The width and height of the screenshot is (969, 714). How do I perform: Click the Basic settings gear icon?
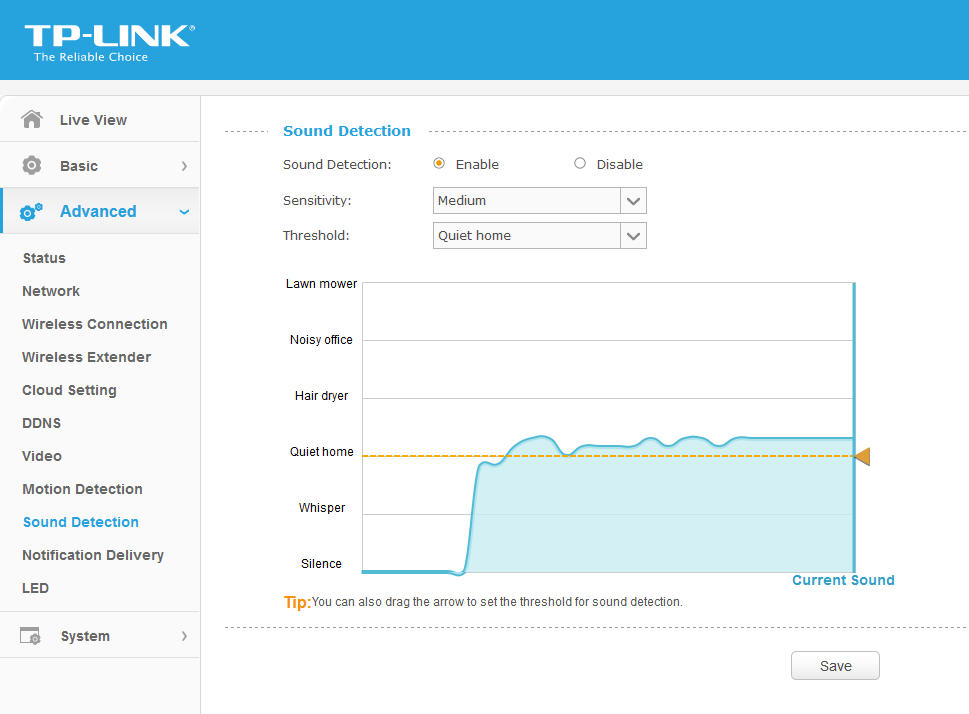(32, 165)
